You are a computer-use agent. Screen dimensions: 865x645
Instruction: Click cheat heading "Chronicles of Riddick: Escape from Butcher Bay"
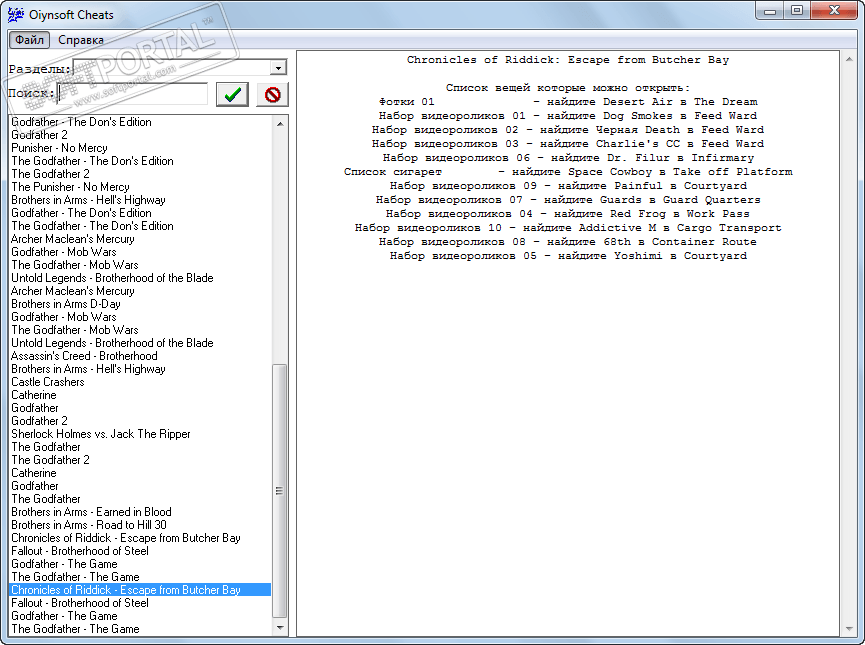(568, 60)
